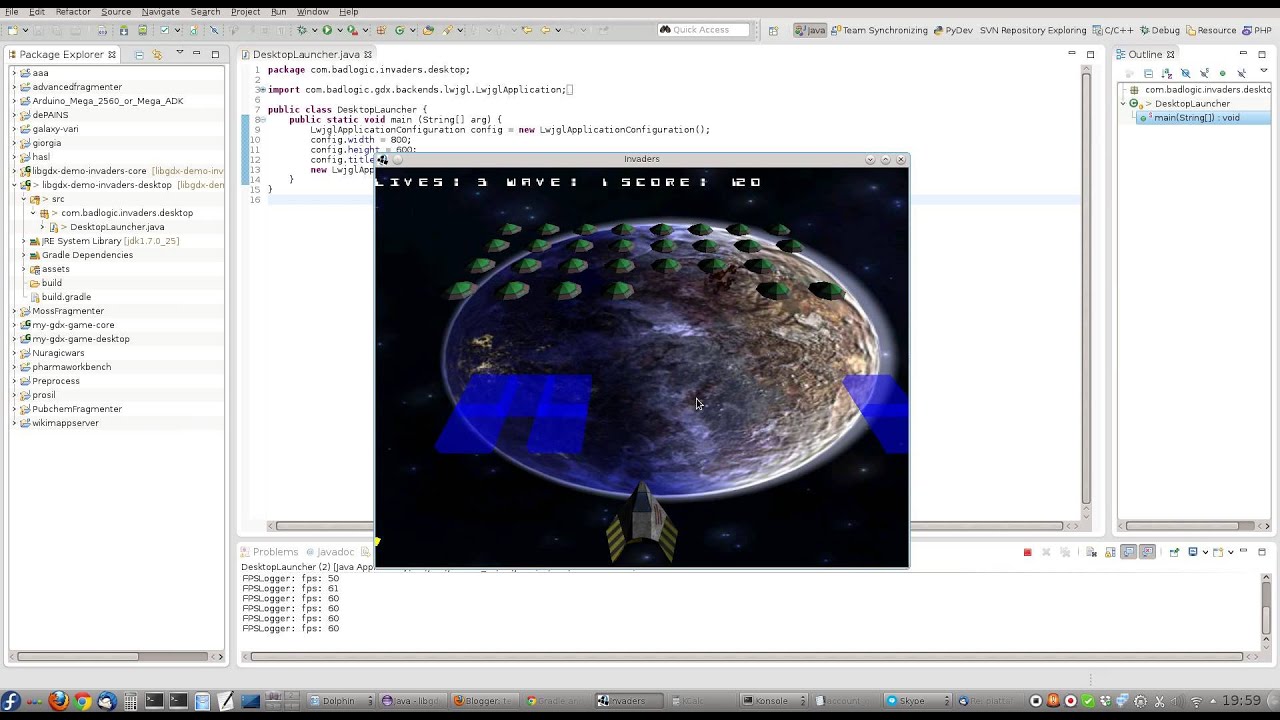Open the Run button dropdown arrow

click(x=338, y=30)
